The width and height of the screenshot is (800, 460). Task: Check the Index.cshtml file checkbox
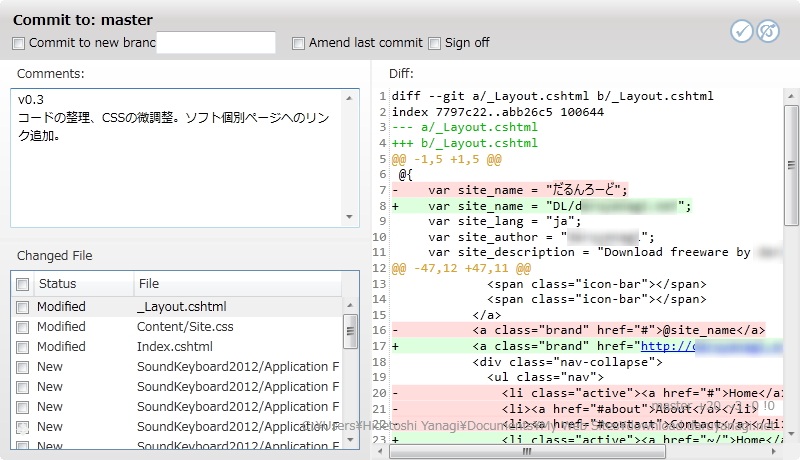click(22, 347)
